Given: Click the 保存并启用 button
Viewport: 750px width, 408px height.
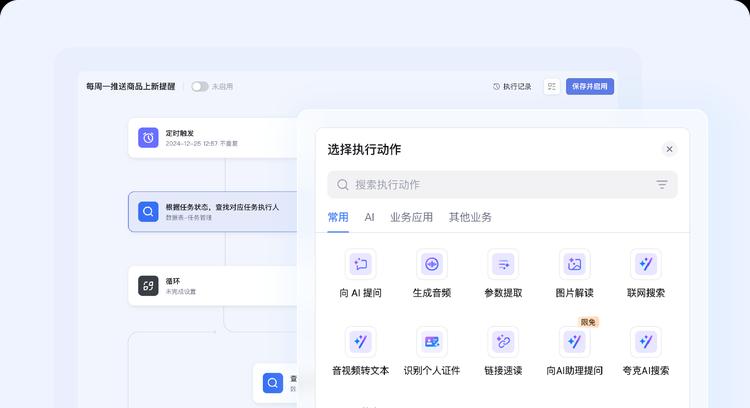Looking at the screenshot, I should click(x=590, y=87).
